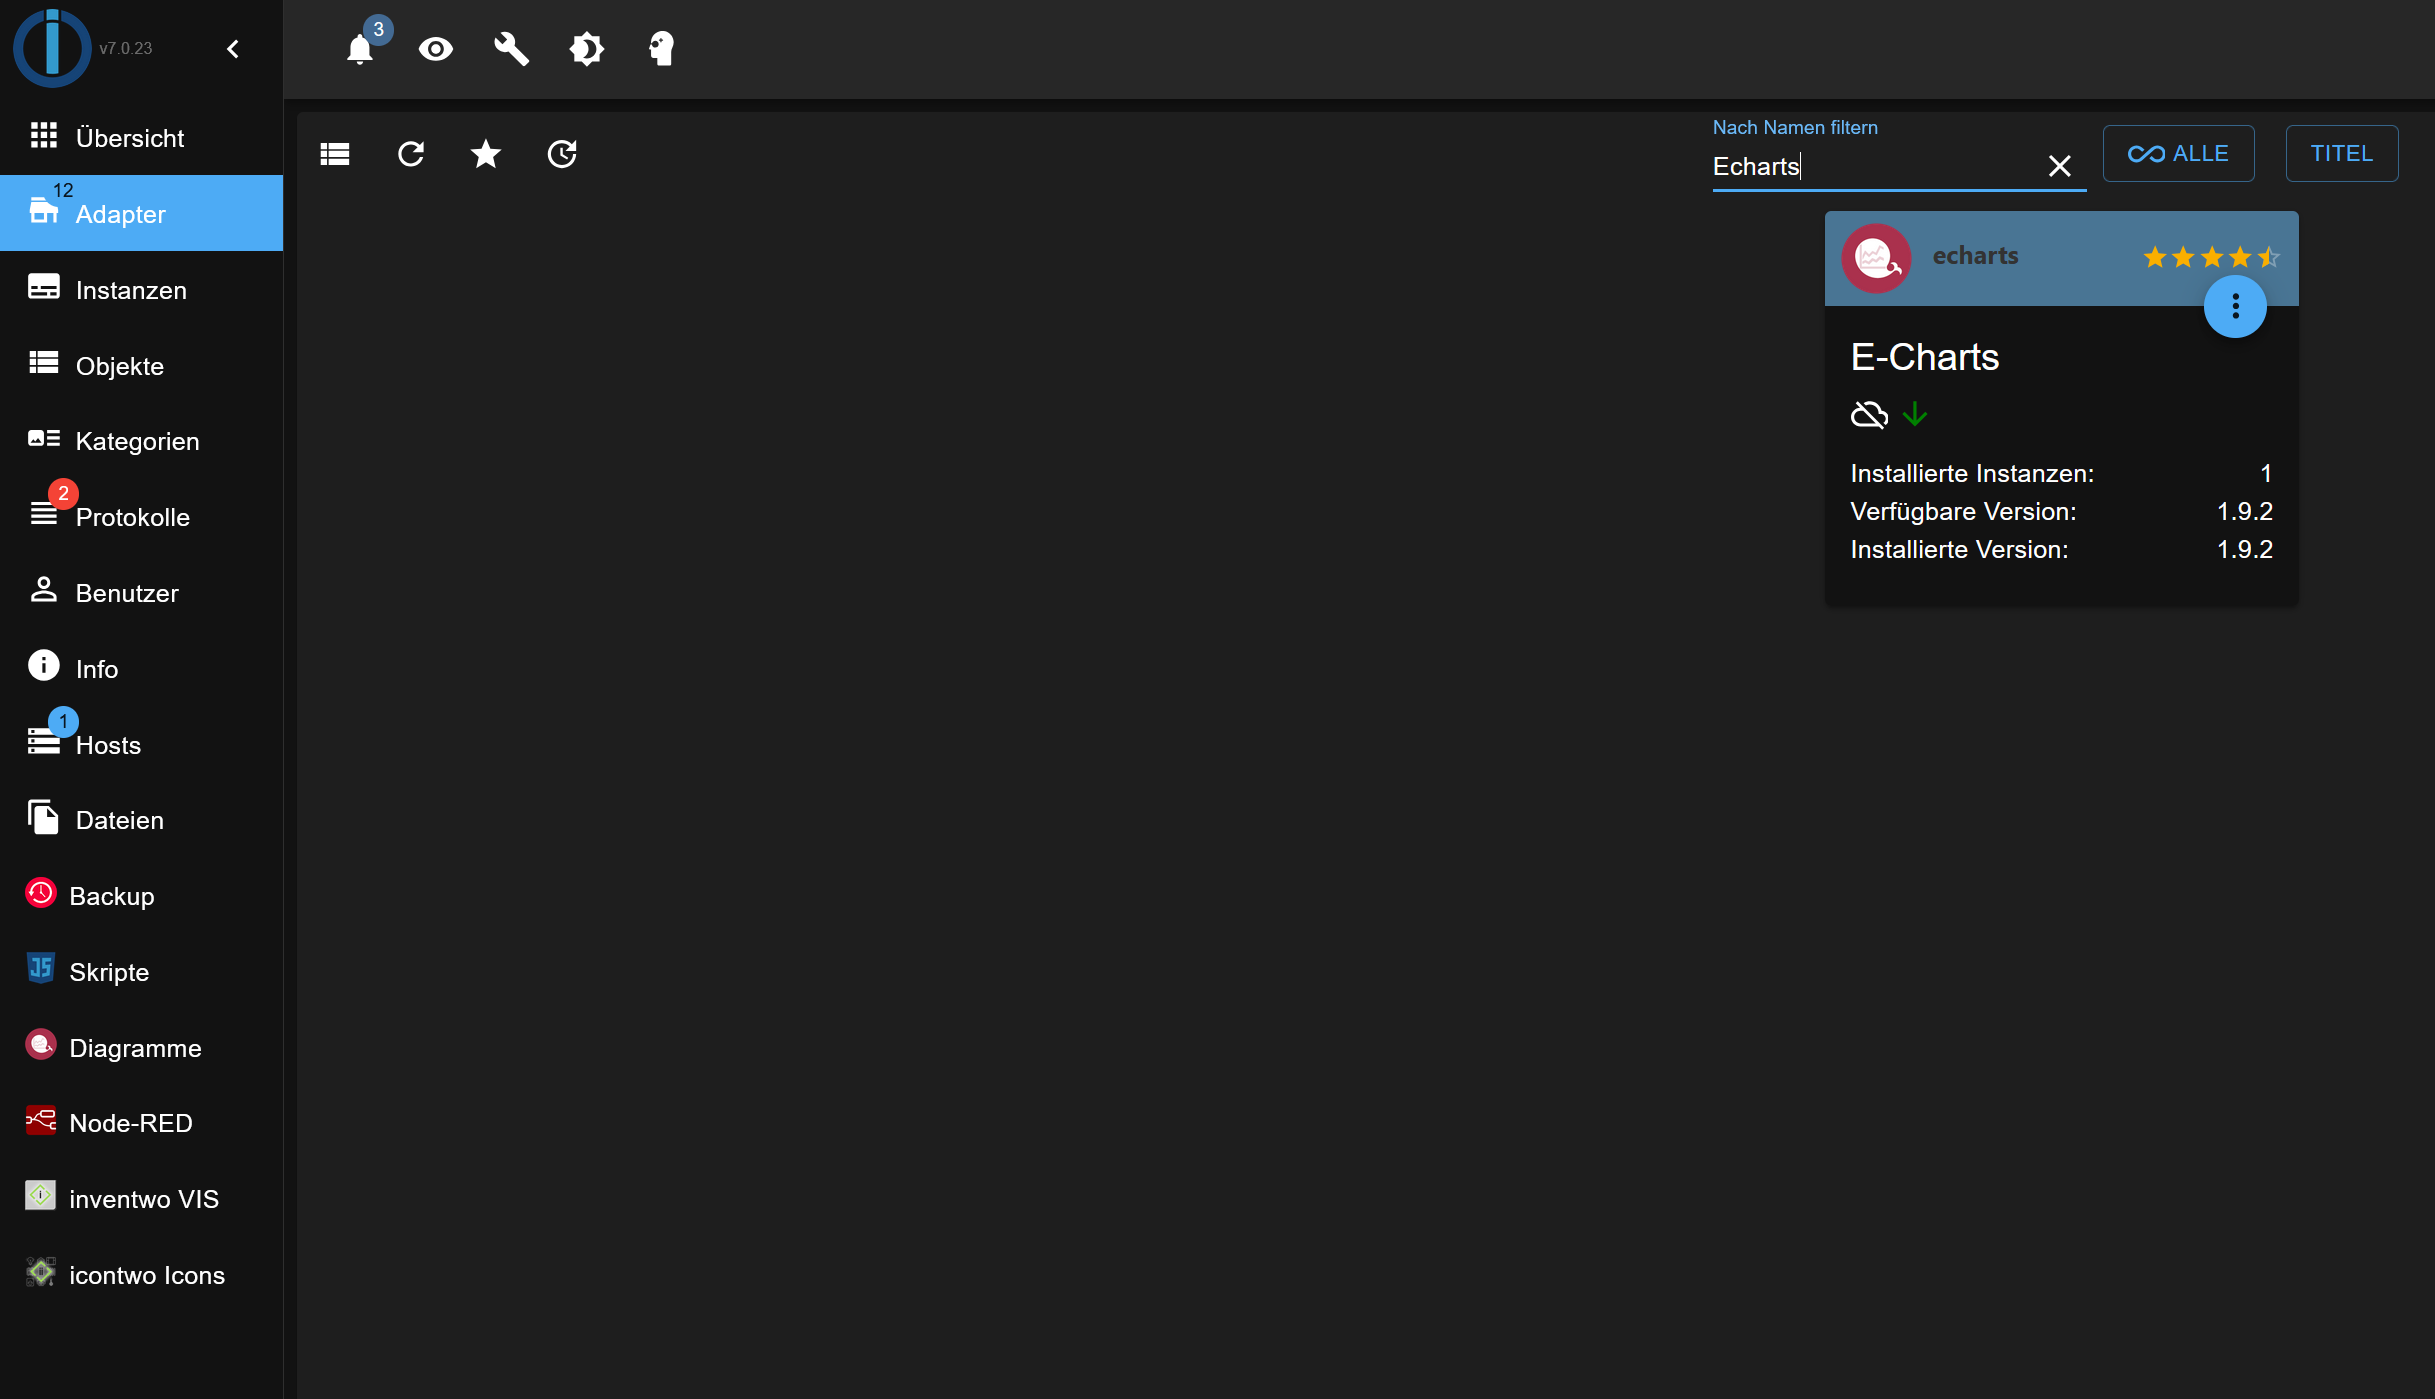Open system settings wrench icon
The image size is (2435, 1399).
click(x=511, y=48)
